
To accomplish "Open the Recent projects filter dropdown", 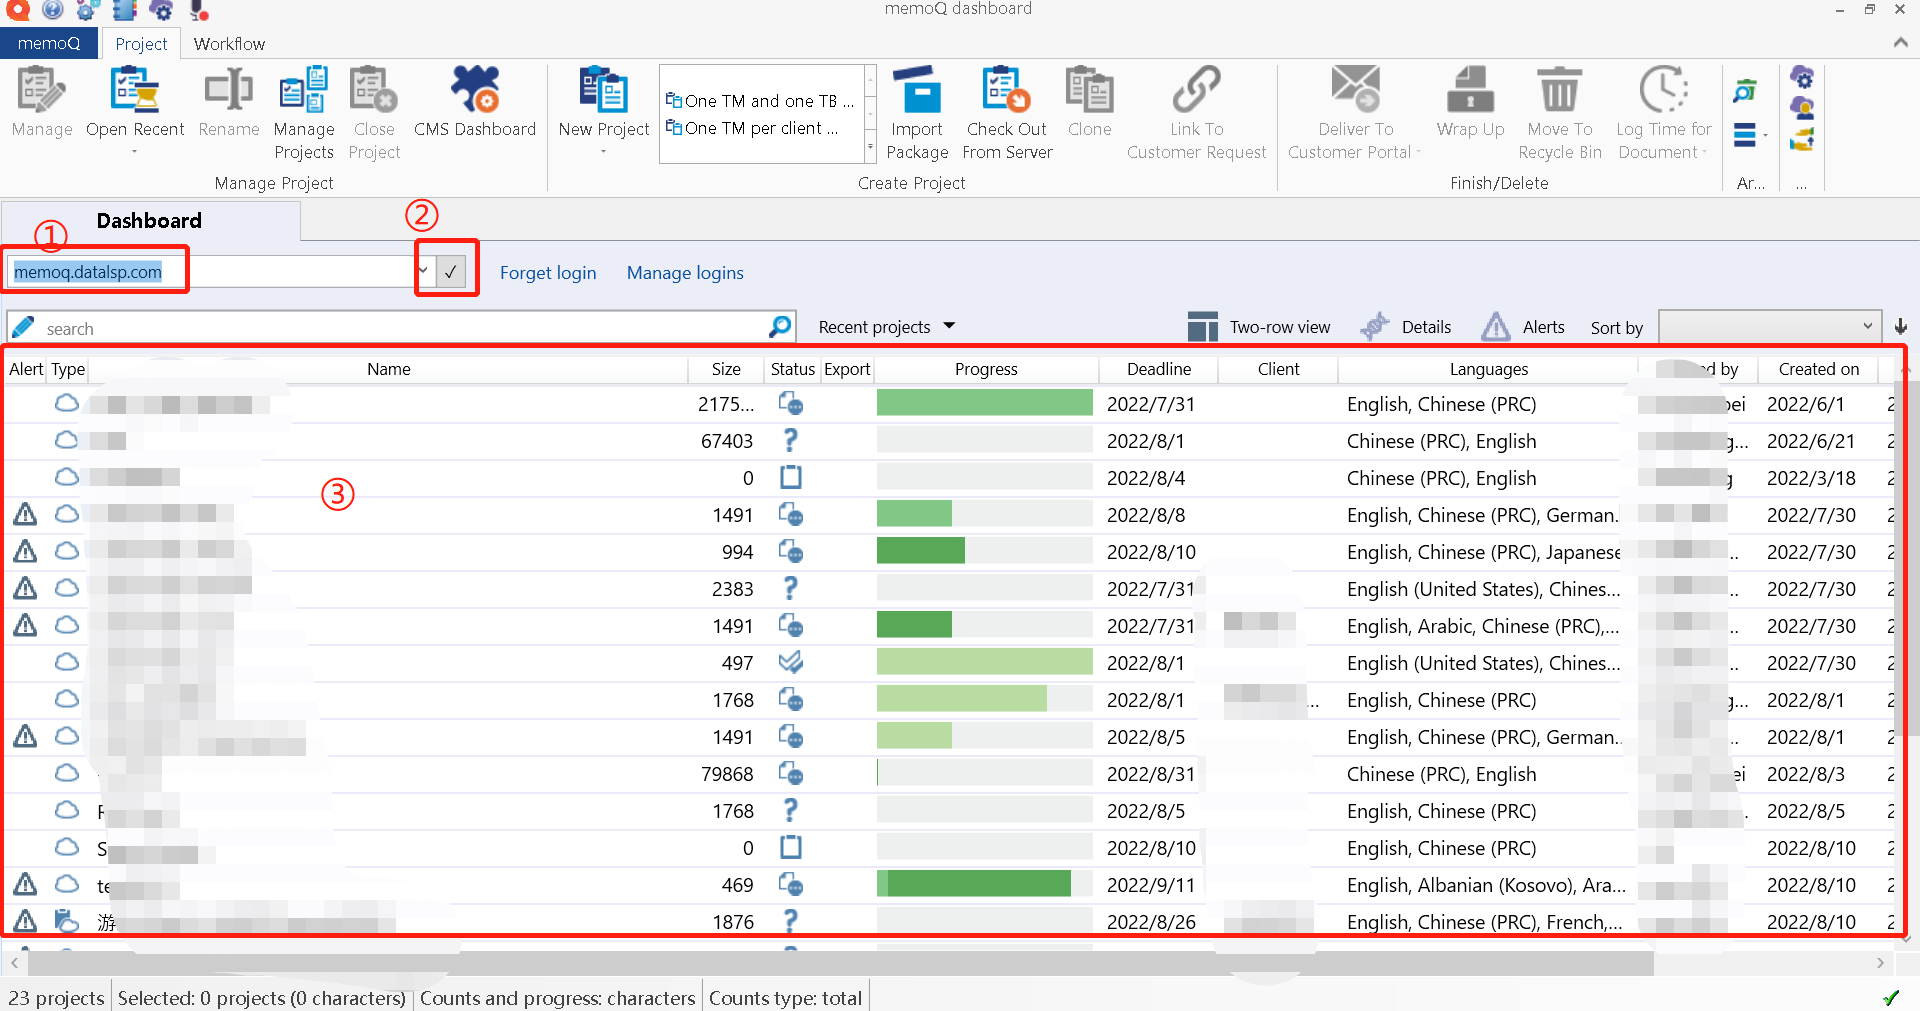I will pyautogui.click(x=887, y=327).
